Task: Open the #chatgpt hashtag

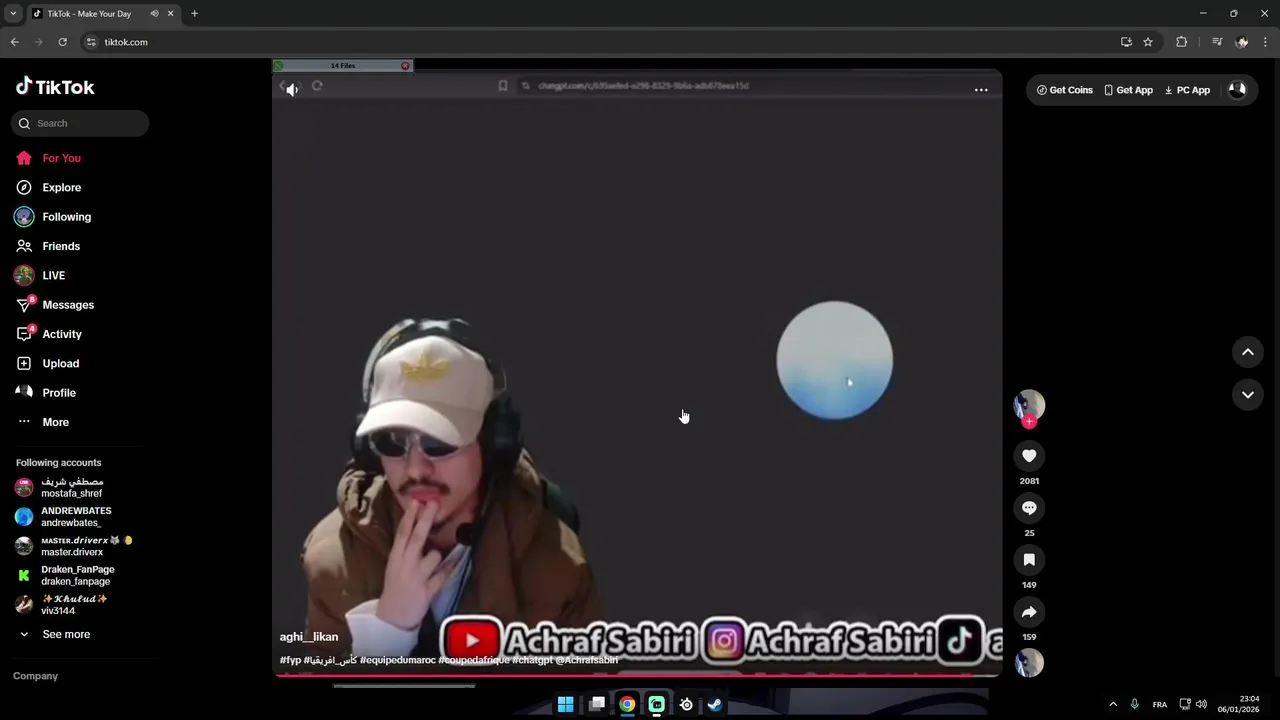Action: pos(531,660)
